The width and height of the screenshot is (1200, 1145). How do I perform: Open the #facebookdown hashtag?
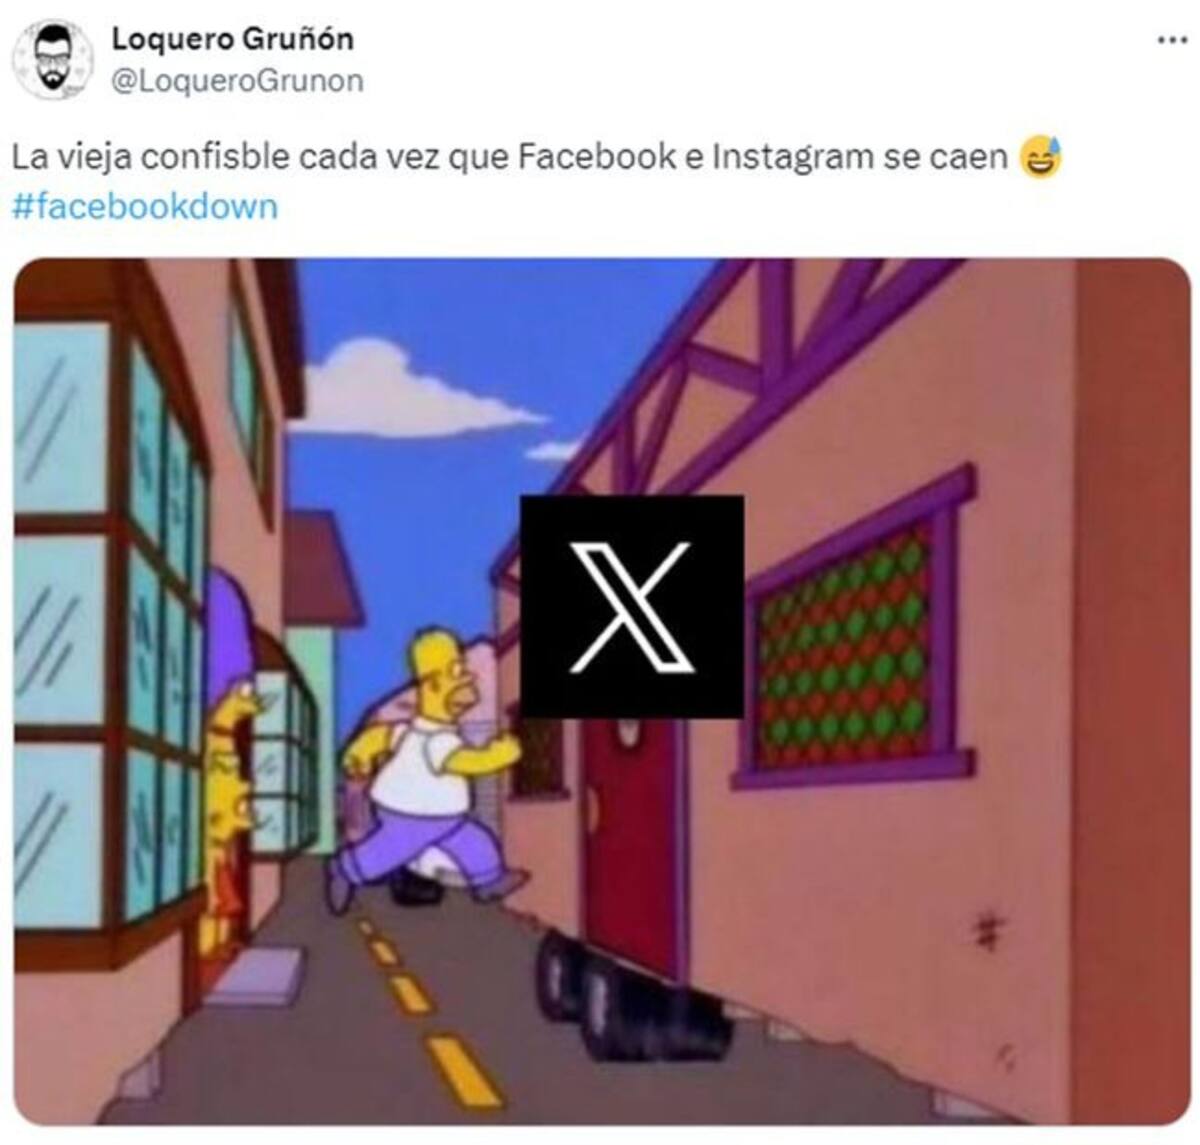point(145,207)
